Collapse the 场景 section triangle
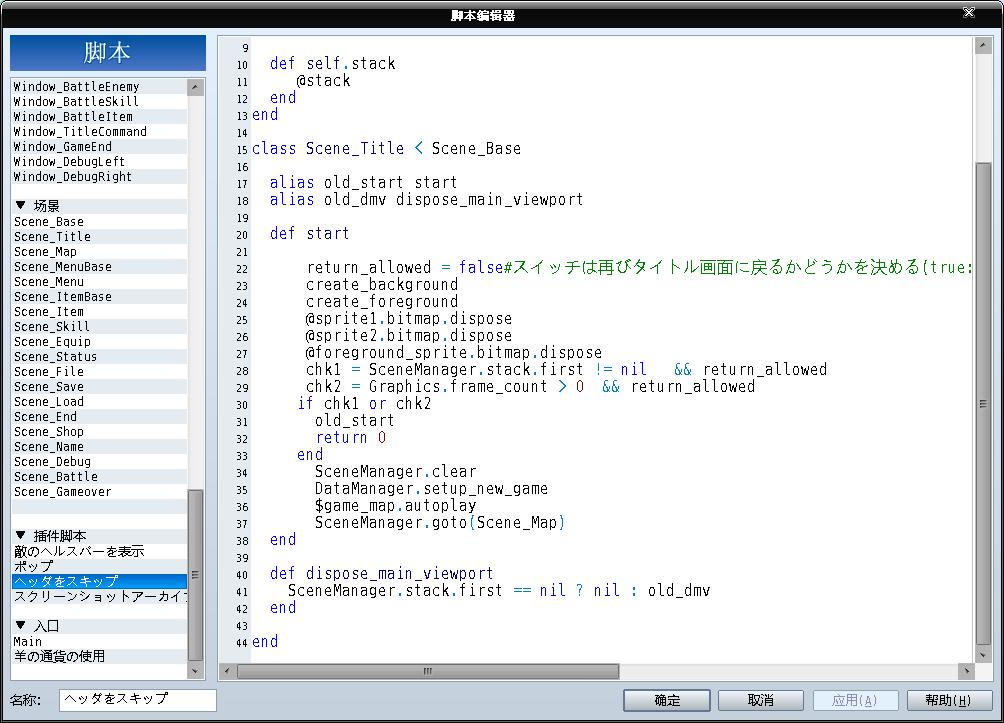 [x=20, y=205]
